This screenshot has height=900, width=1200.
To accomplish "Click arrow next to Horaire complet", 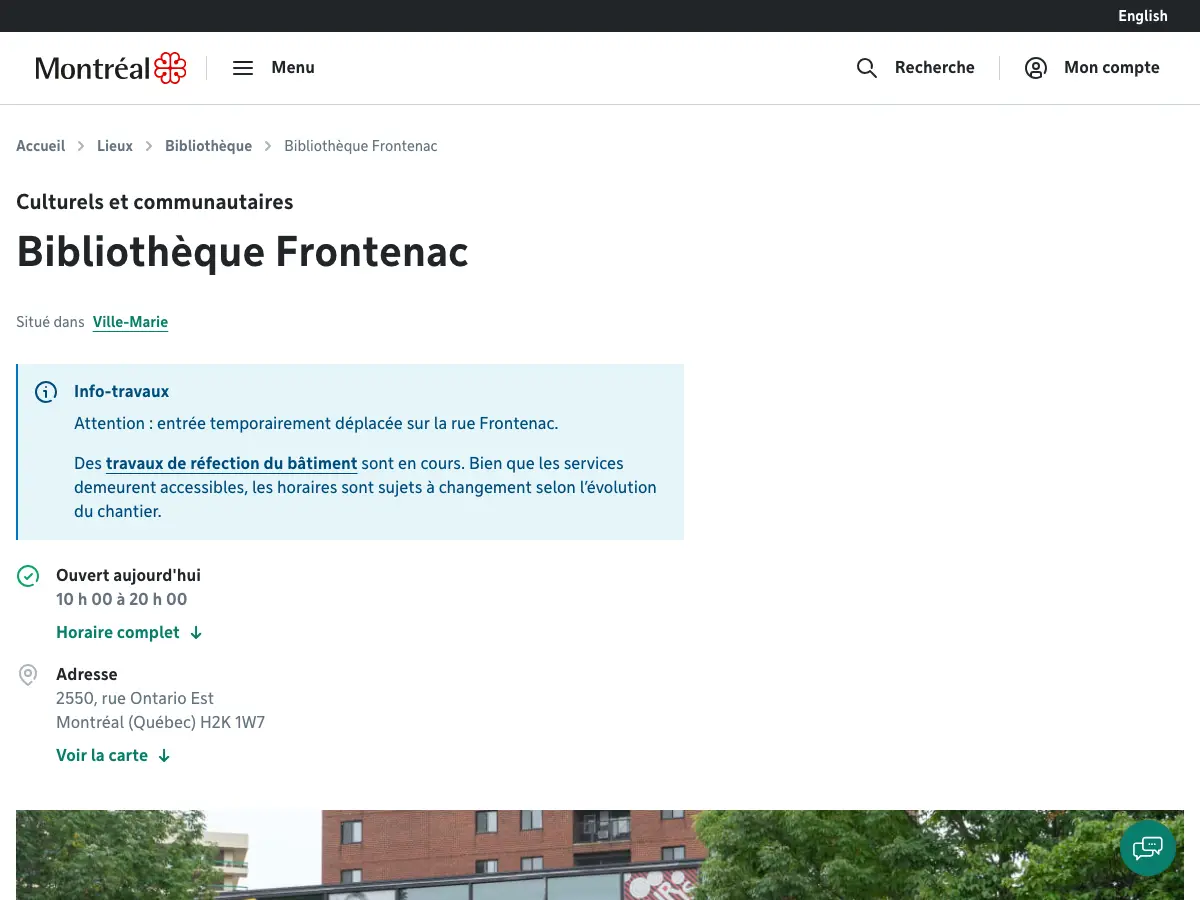I will [x=196, y=633].
